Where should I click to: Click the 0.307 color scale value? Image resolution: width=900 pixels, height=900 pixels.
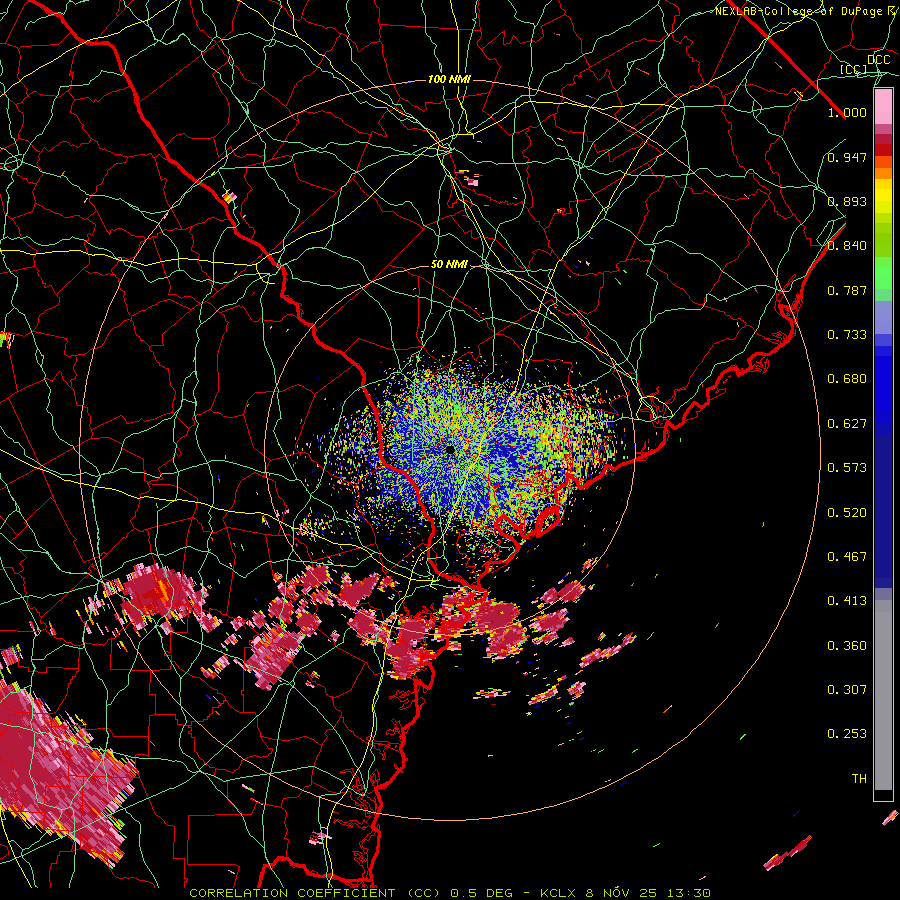[847, 689]
